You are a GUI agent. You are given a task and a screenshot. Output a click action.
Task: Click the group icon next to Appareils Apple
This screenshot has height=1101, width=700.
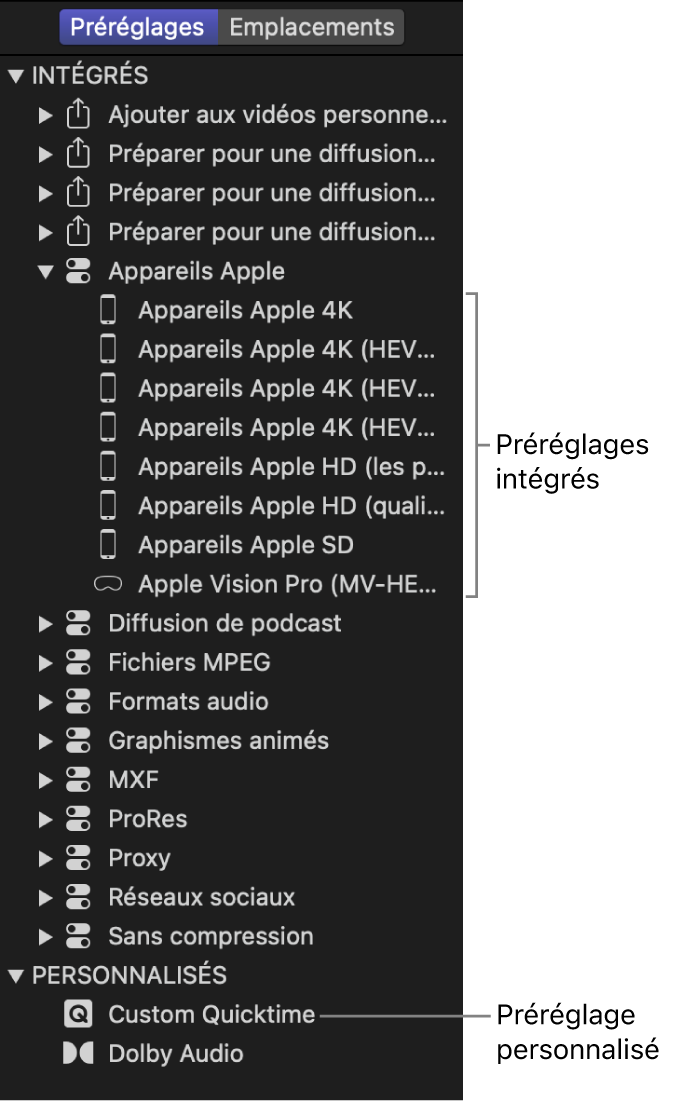[x=79, y=270]
